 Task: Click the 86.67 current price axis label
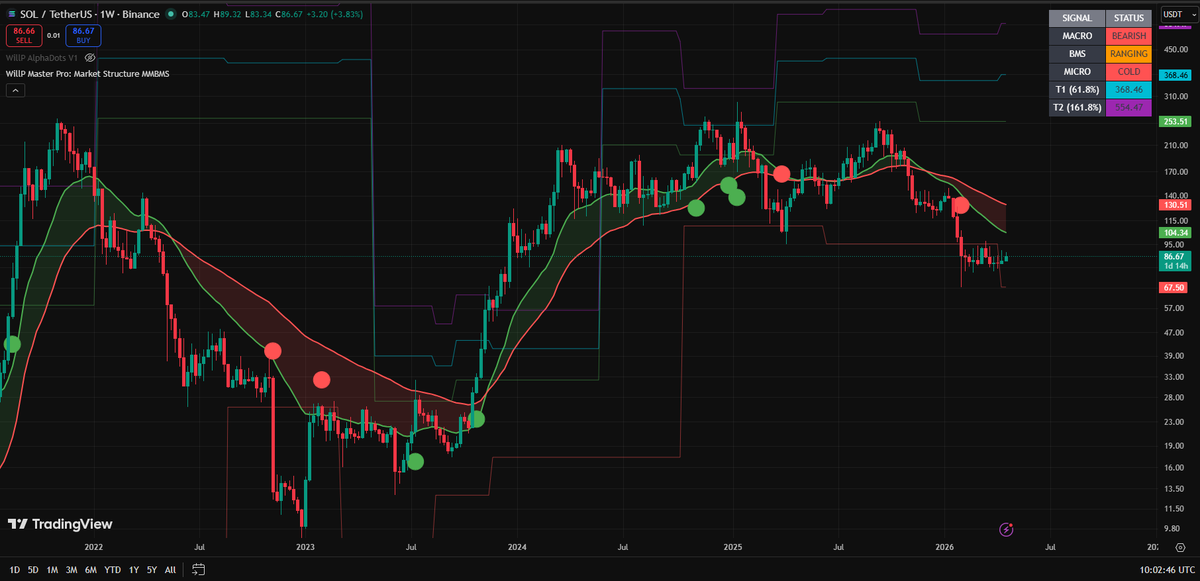click(1174, 261)
